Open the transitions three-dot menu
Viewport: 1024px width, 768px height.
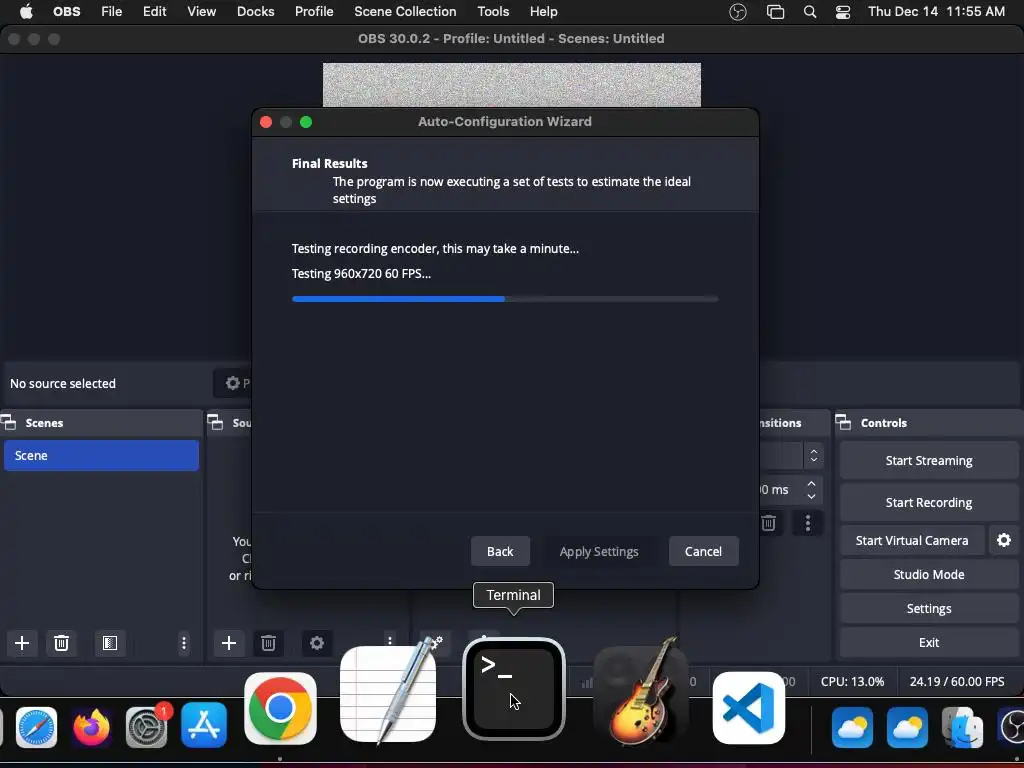point(808,523)
